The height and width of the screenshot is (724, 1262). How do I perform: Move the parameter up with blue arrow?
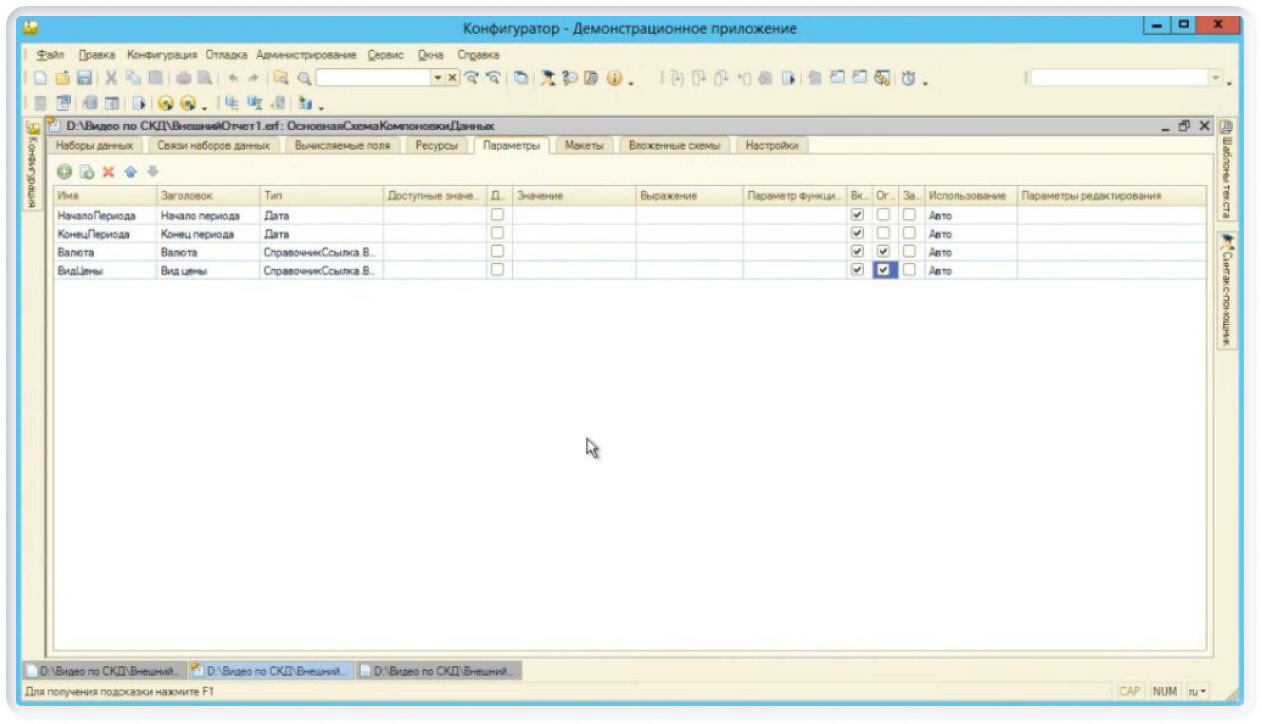click(130, 172)
